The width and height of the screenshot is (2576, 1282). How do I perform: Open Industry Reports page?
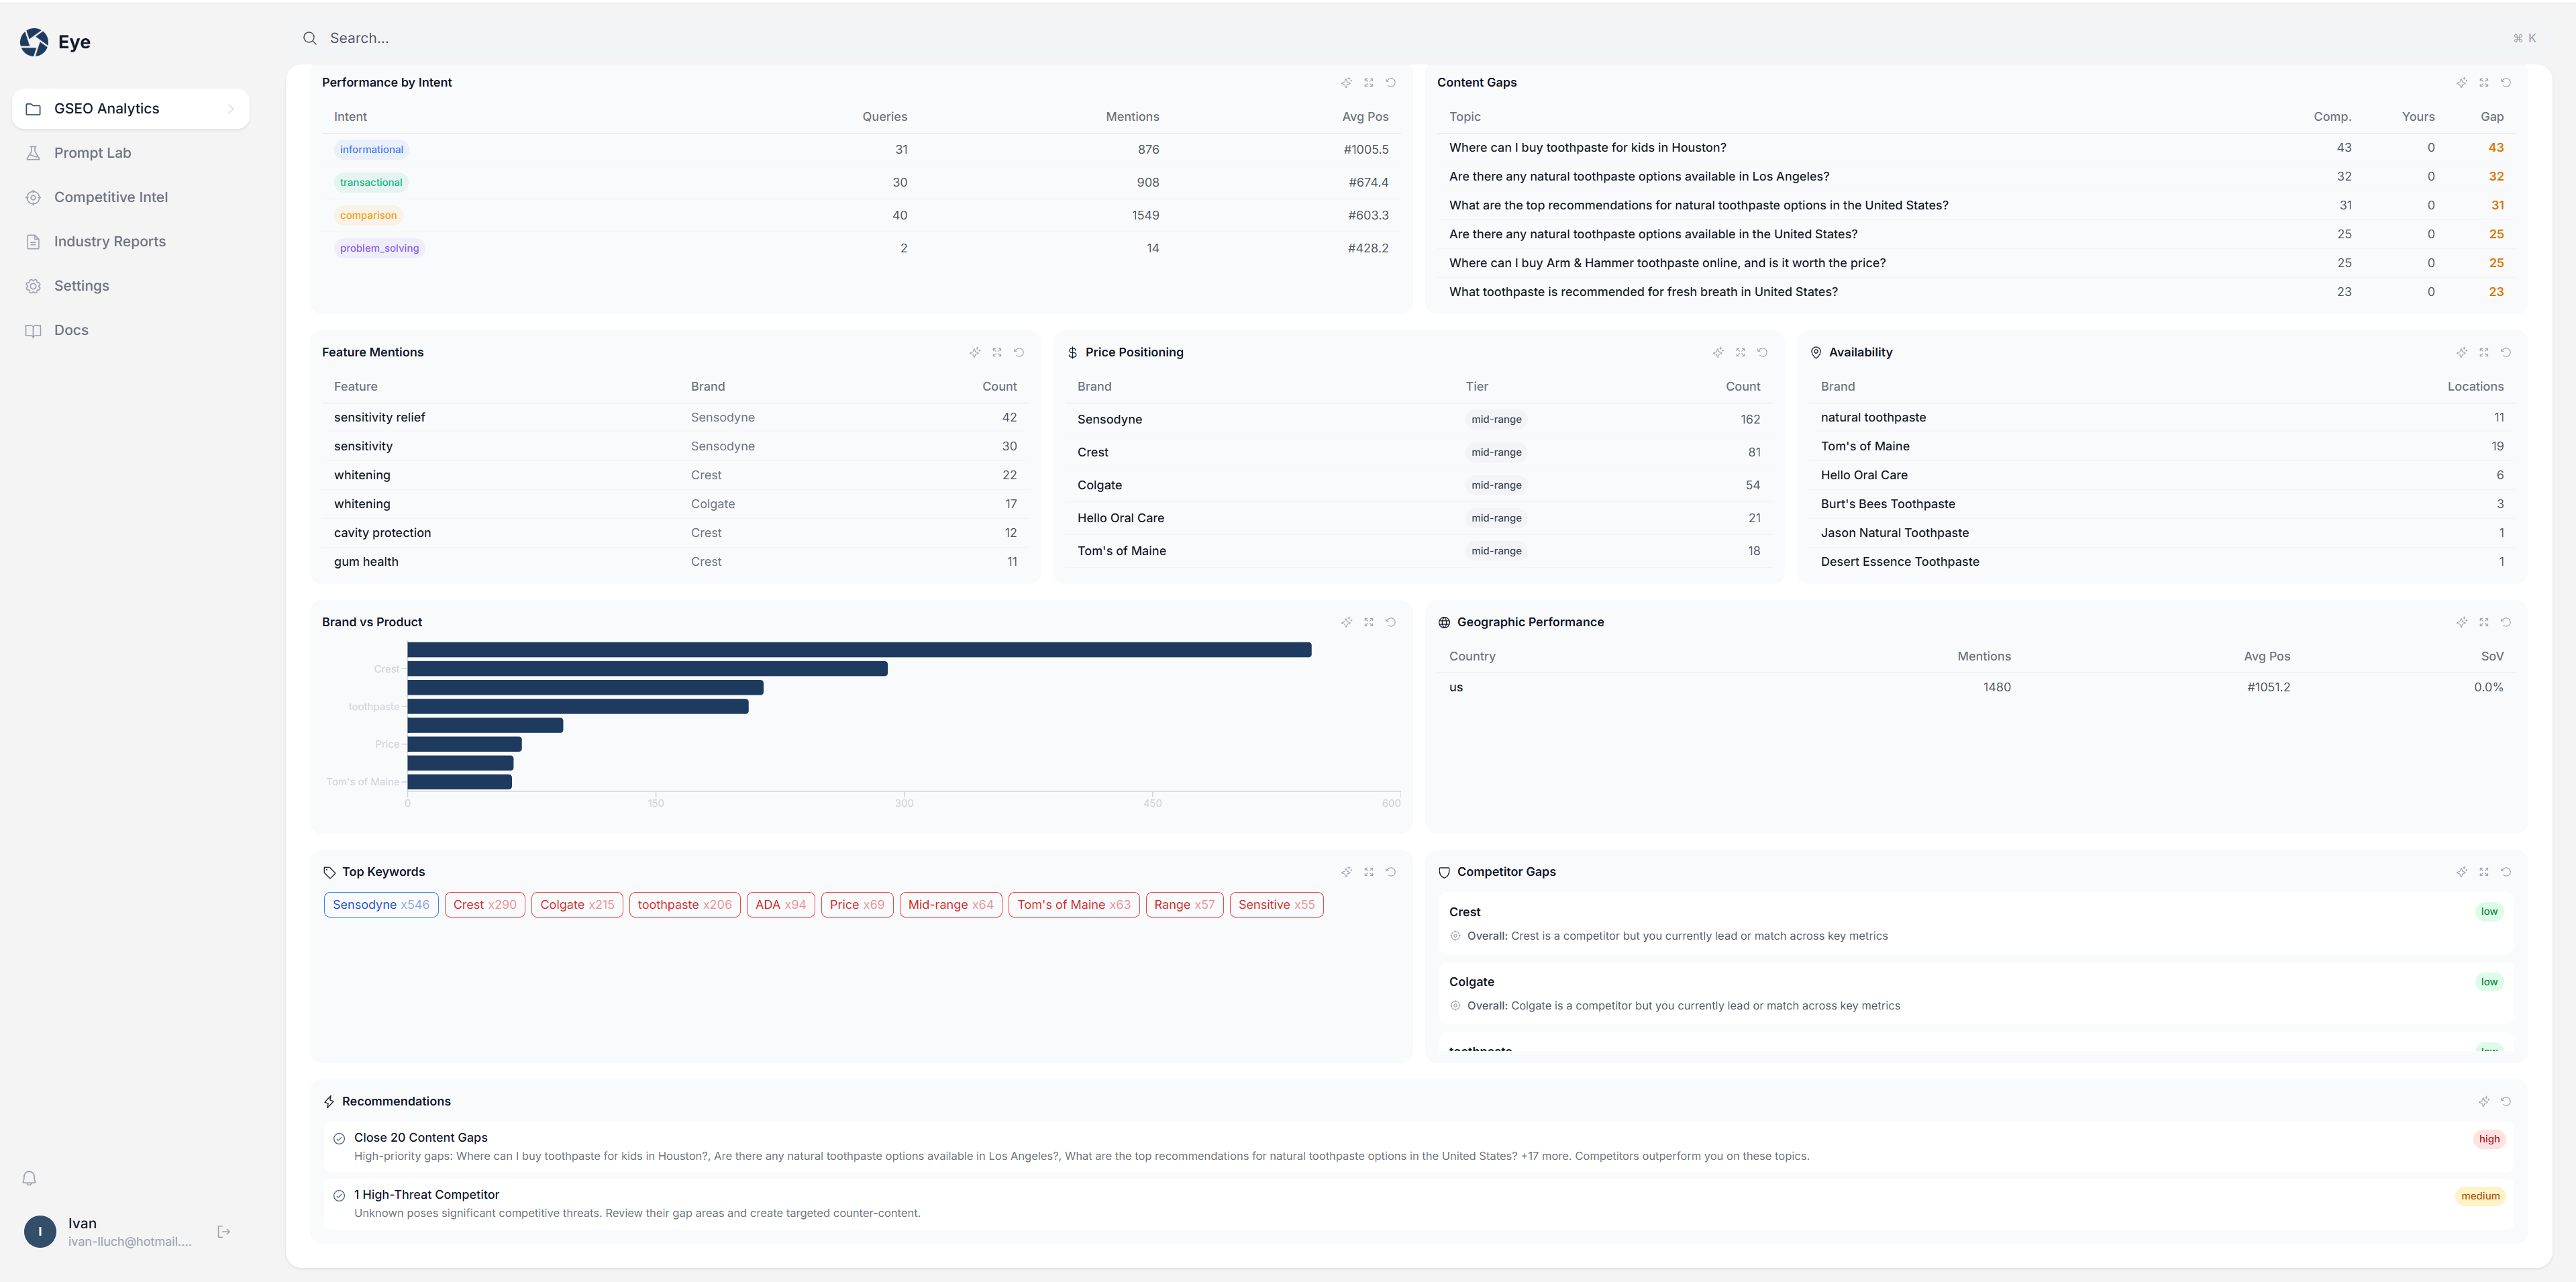point(109,242)
